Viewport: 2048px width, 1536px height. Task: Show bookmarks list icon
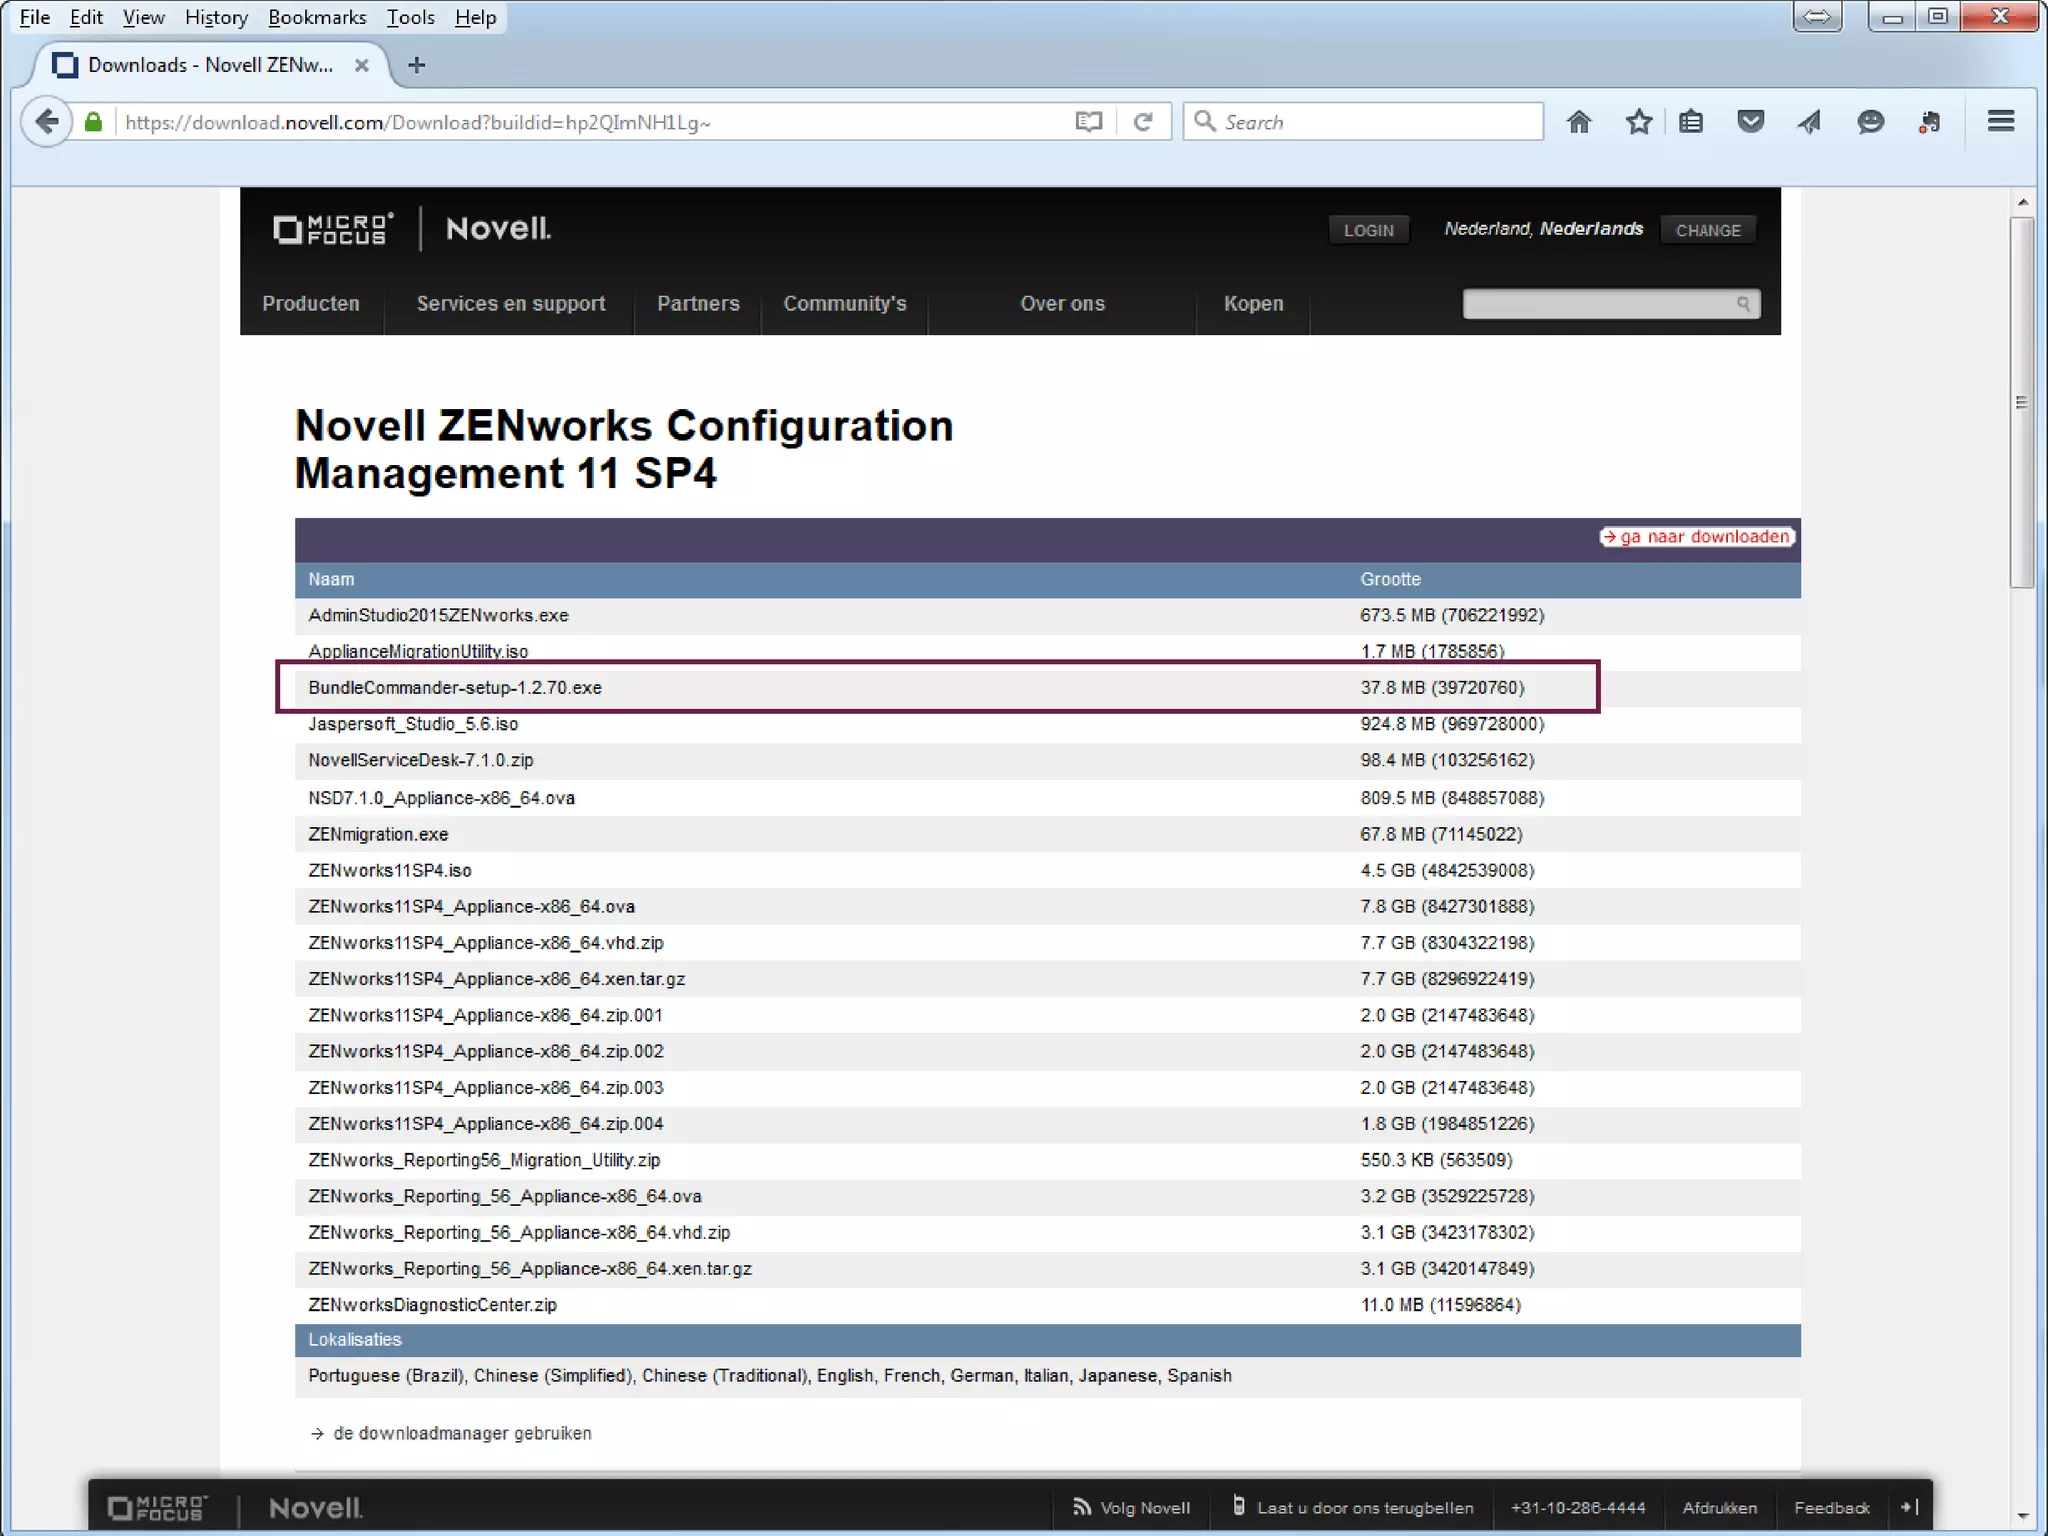pos(1691,122)
